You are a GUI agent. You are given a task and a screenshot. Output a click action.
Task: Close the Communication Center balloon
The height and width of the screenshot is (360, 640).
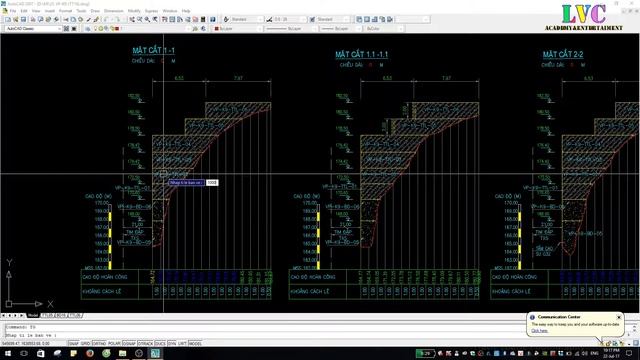click(x=619, y=317)
